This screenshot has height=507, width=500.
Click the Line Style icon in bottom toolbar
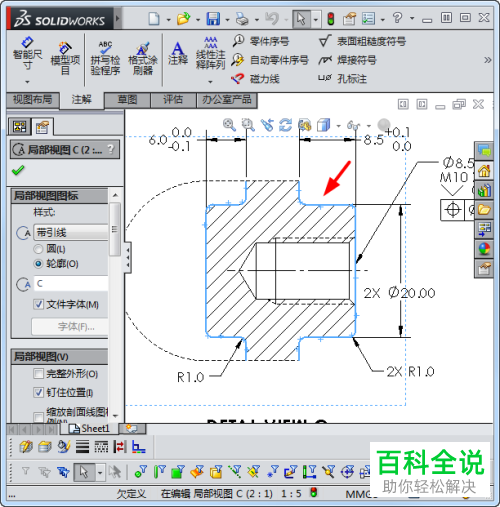coord(101,447)
